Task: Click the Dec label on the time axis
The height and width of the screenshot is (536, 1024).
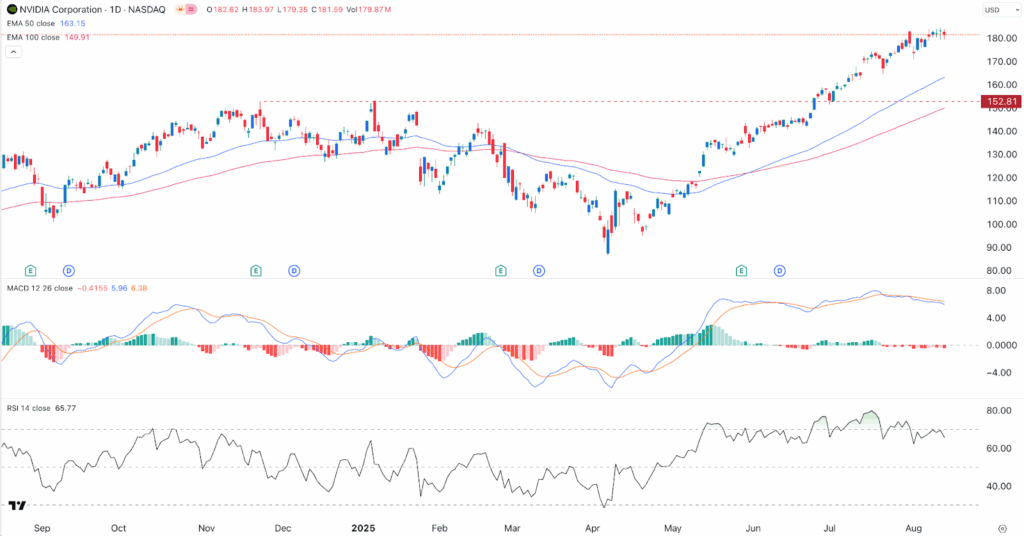Action: (283, 528)
